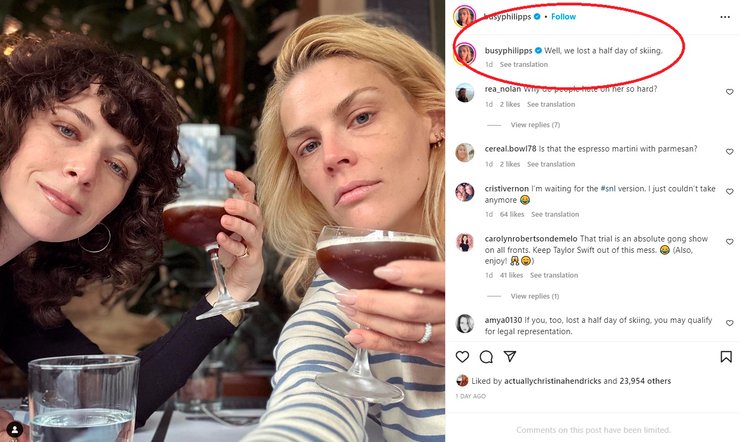Open busyphilipps profile picture in header
Image resolution: width=740 pixels, height=442 pixels.
coord(464,17)
